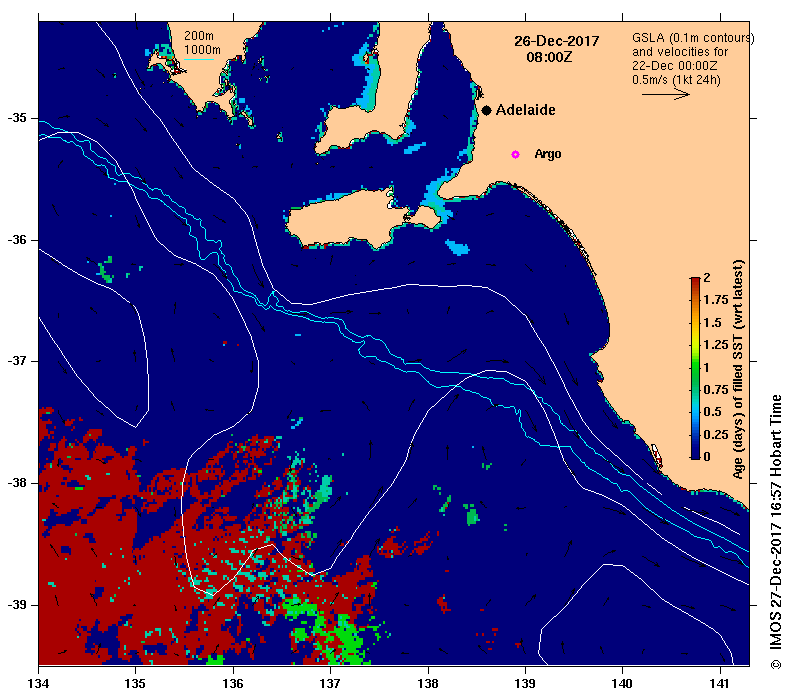Click the Argo legend label
Viewport: 791px width, 700px height.
coord(547,154)
